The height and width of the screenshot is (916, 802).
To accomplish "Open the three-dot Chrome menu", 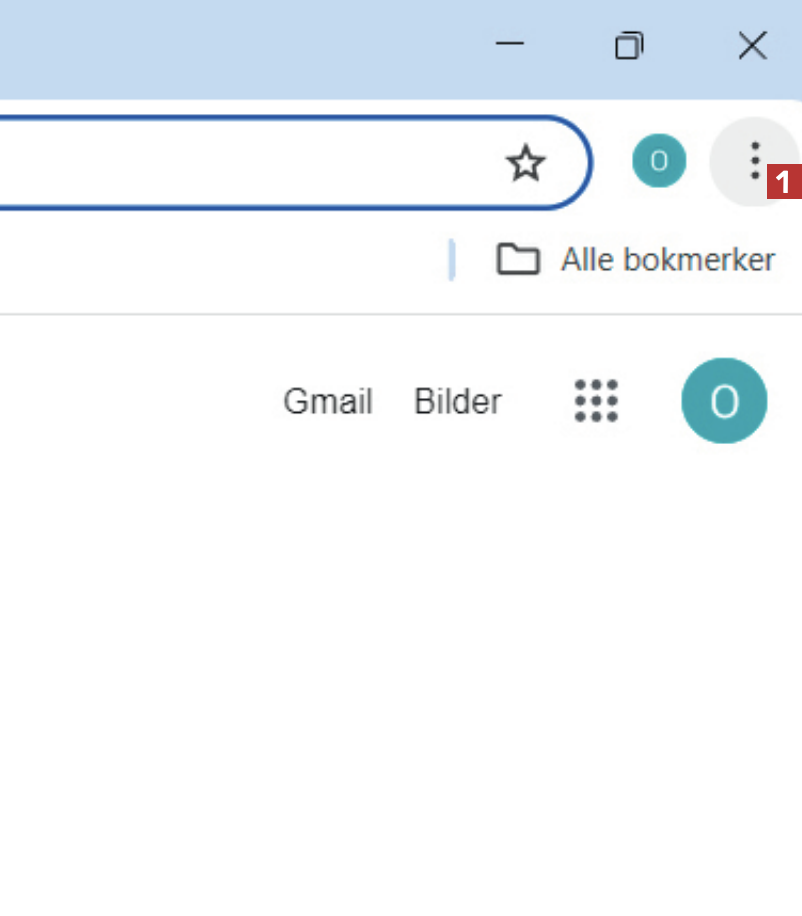I will click(x=754, y=160).
